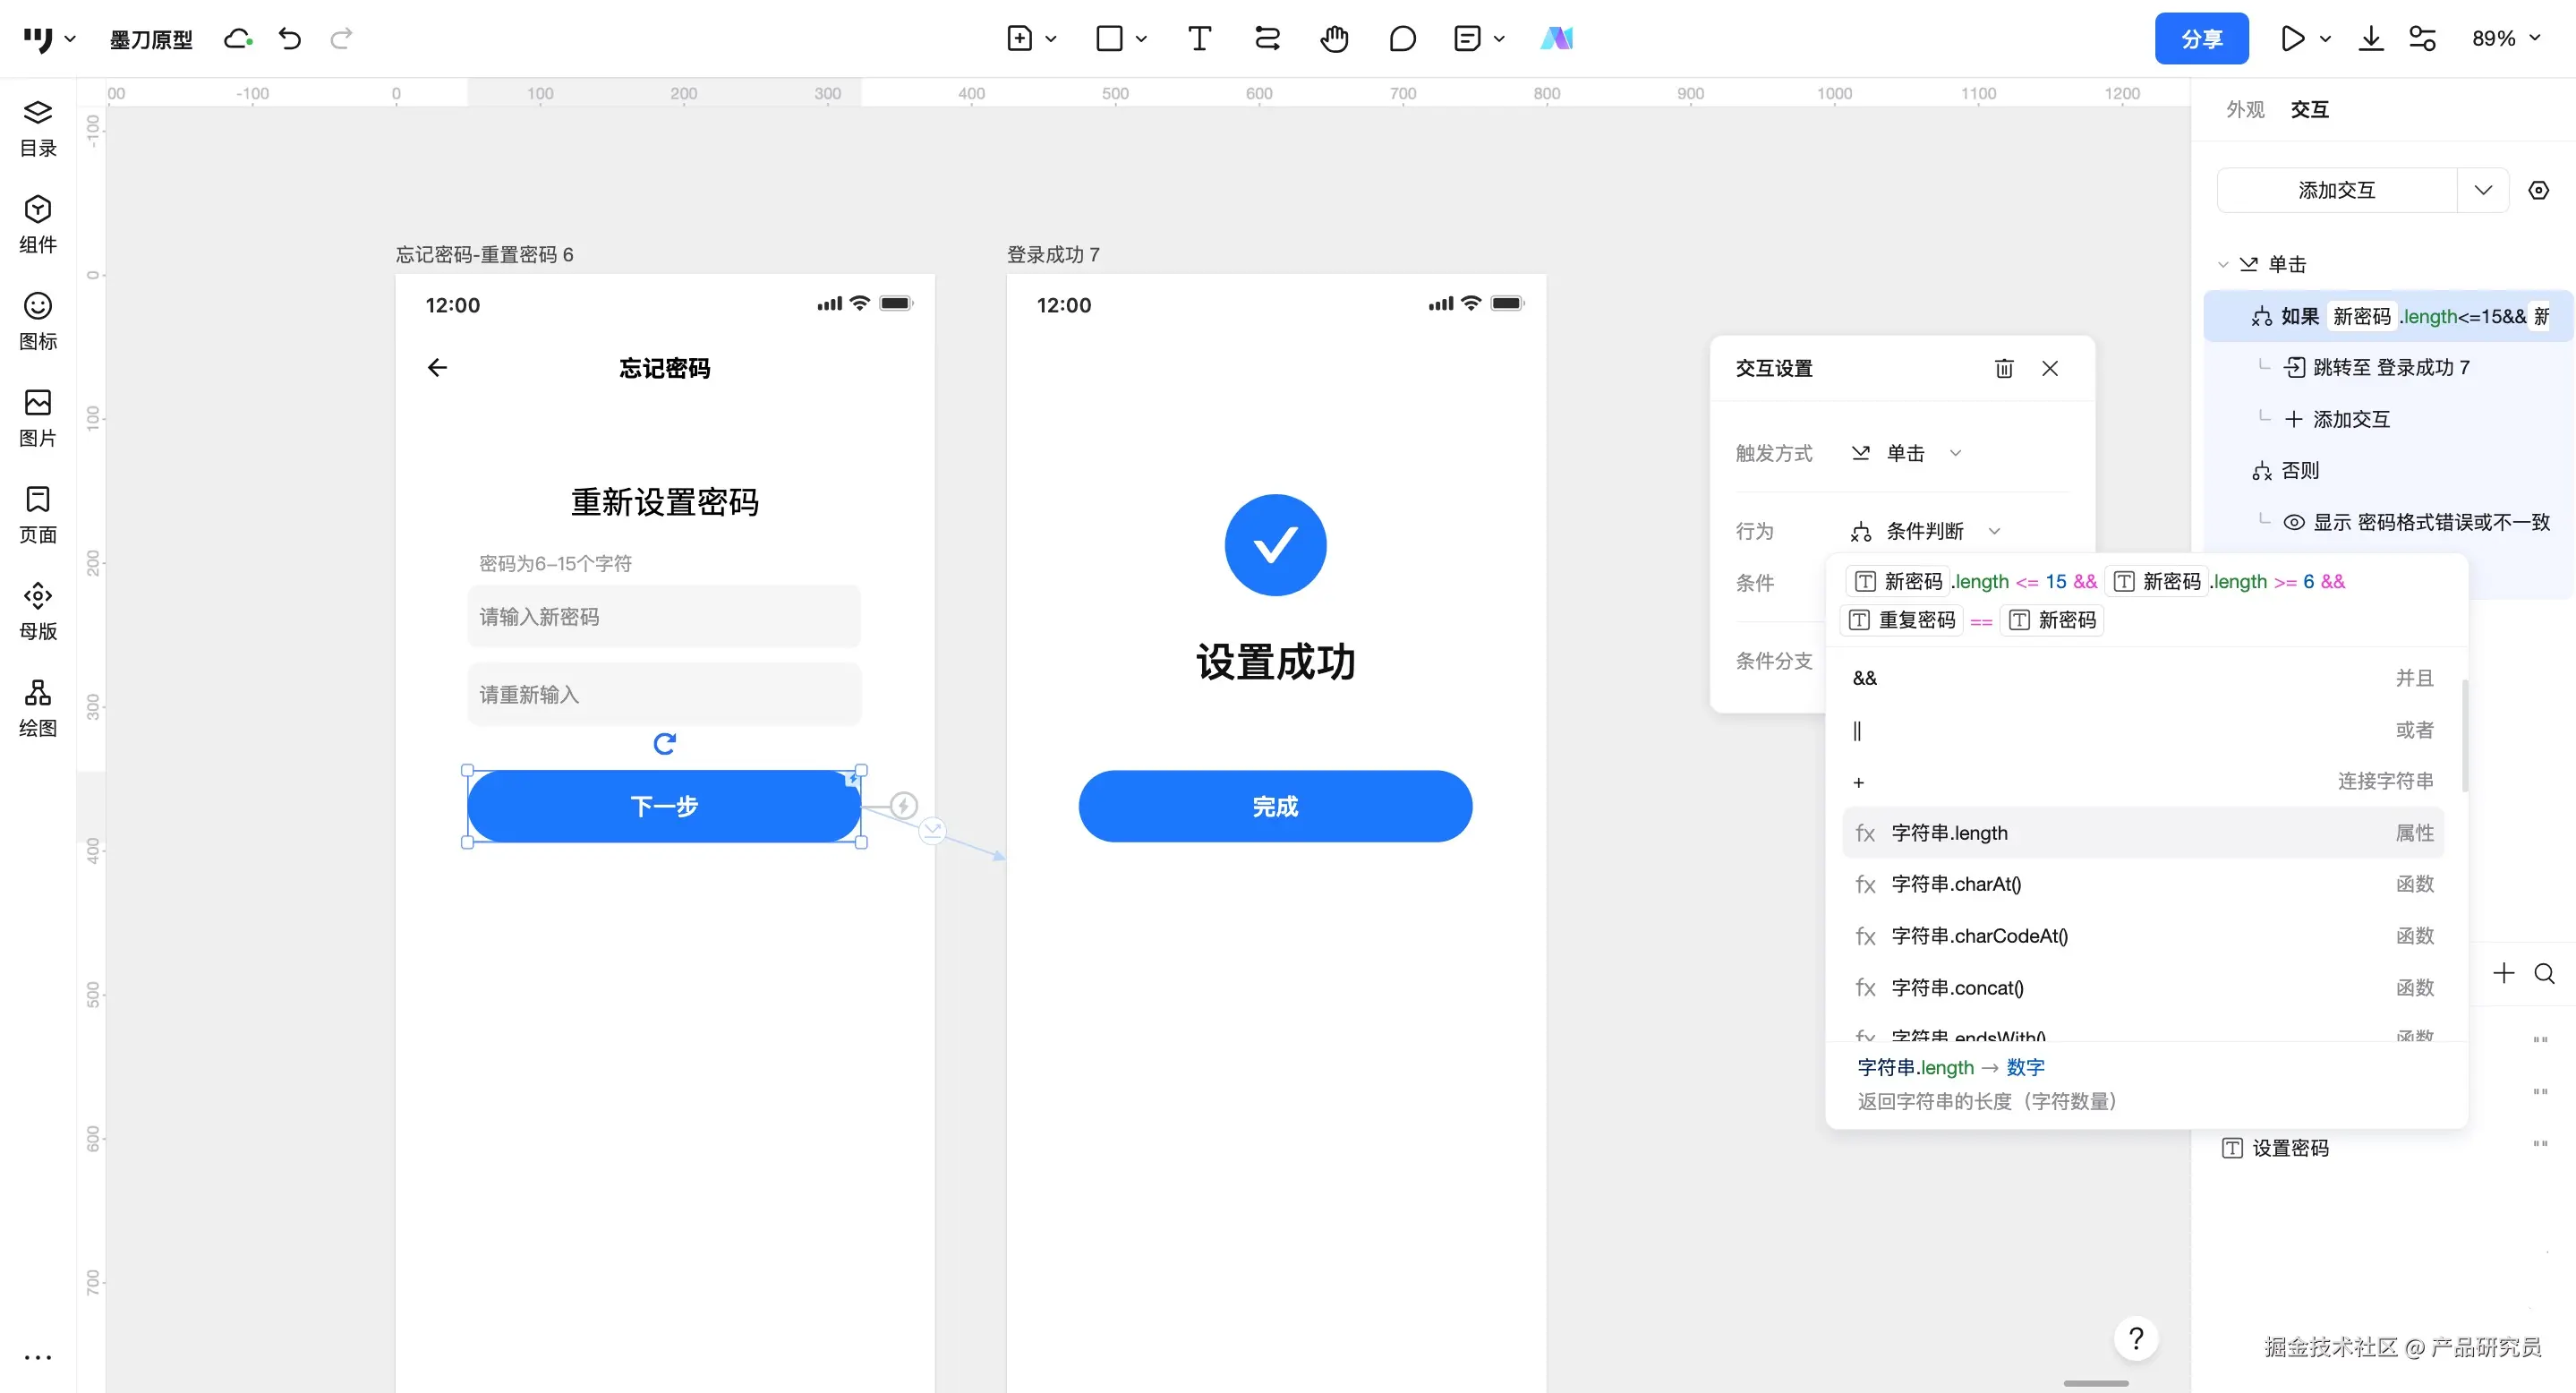Open the comment bubble tool
The height and width of the screenshot is (1393, 2576).
click(x=1402, y=39)
